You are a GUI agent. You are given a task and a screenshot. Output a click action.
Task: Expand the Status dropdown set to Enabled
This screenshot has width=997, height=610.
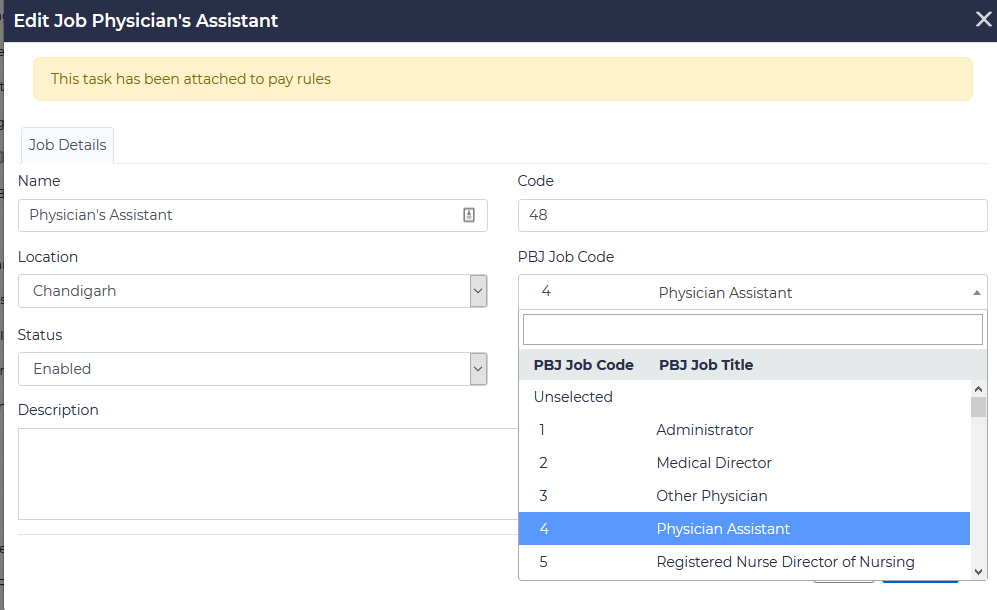252,369
